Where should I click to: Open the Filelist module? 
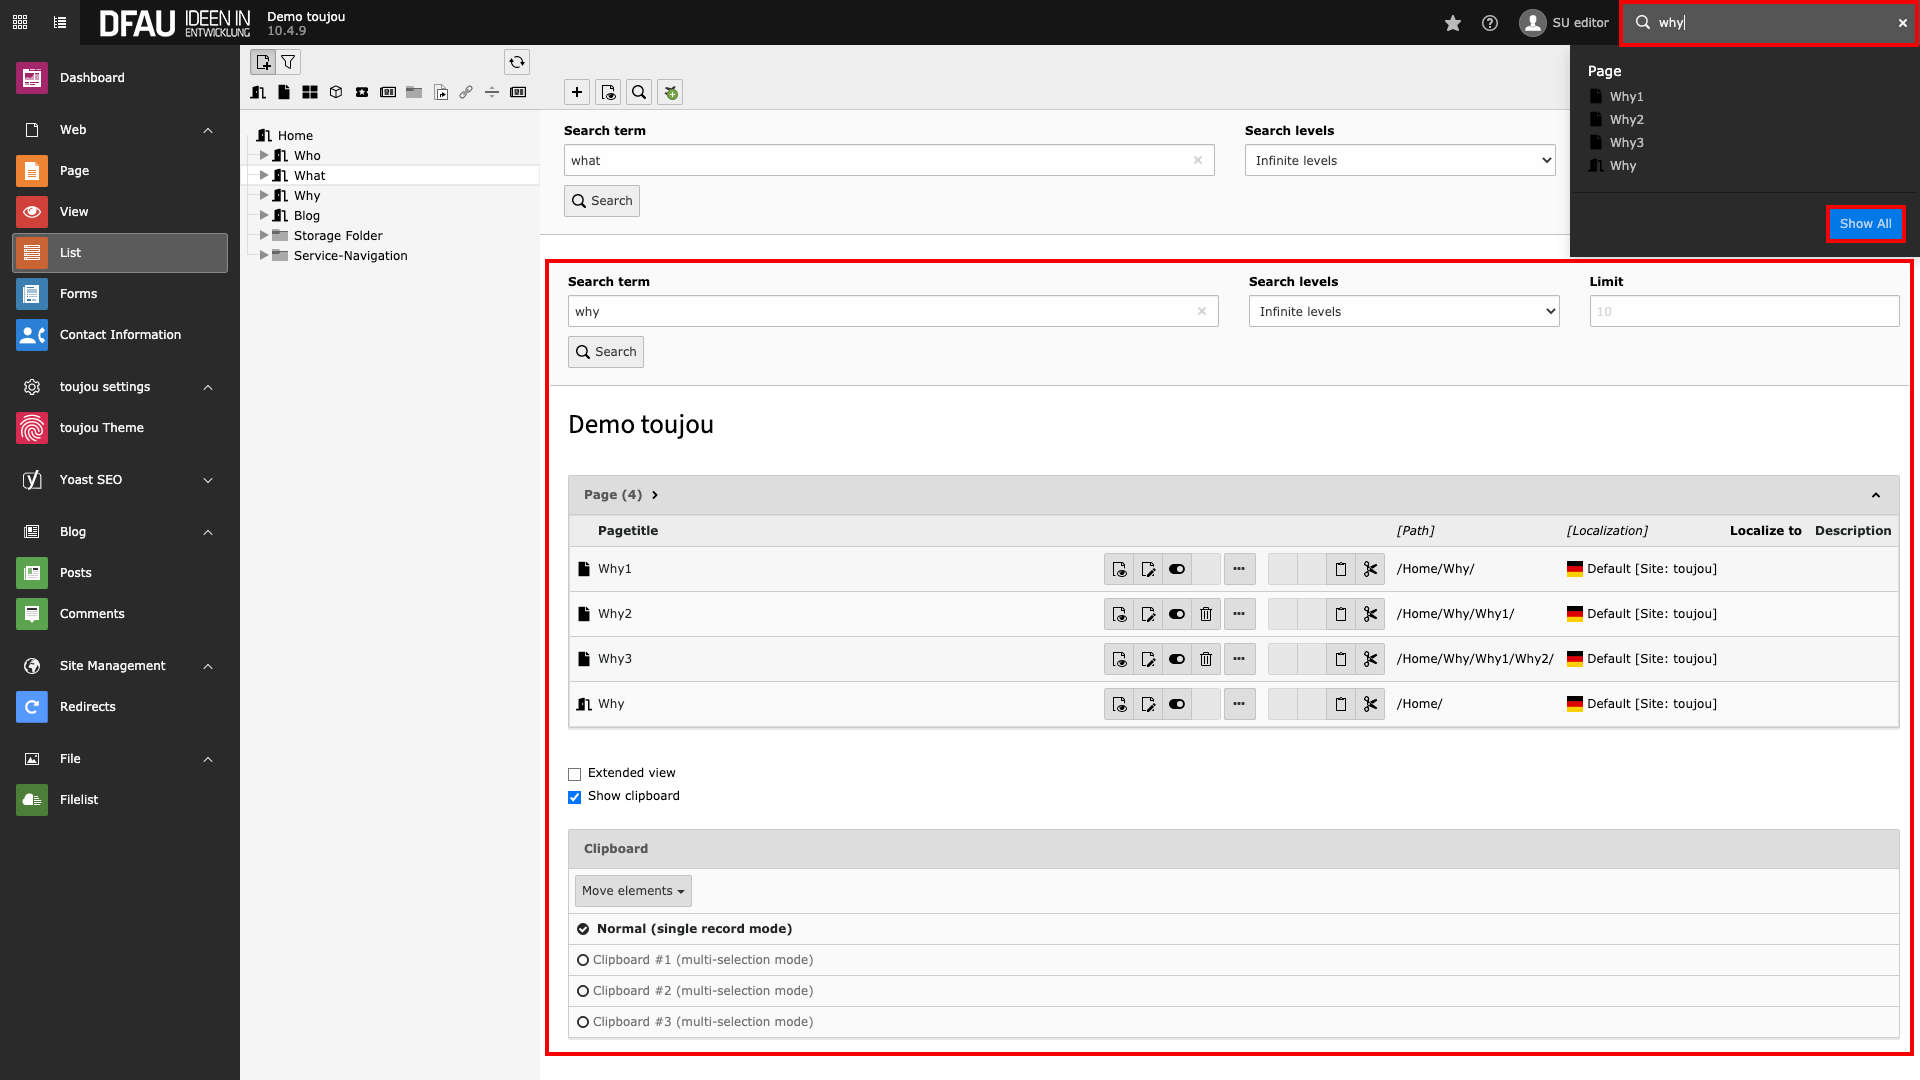[x=79, y=800]
